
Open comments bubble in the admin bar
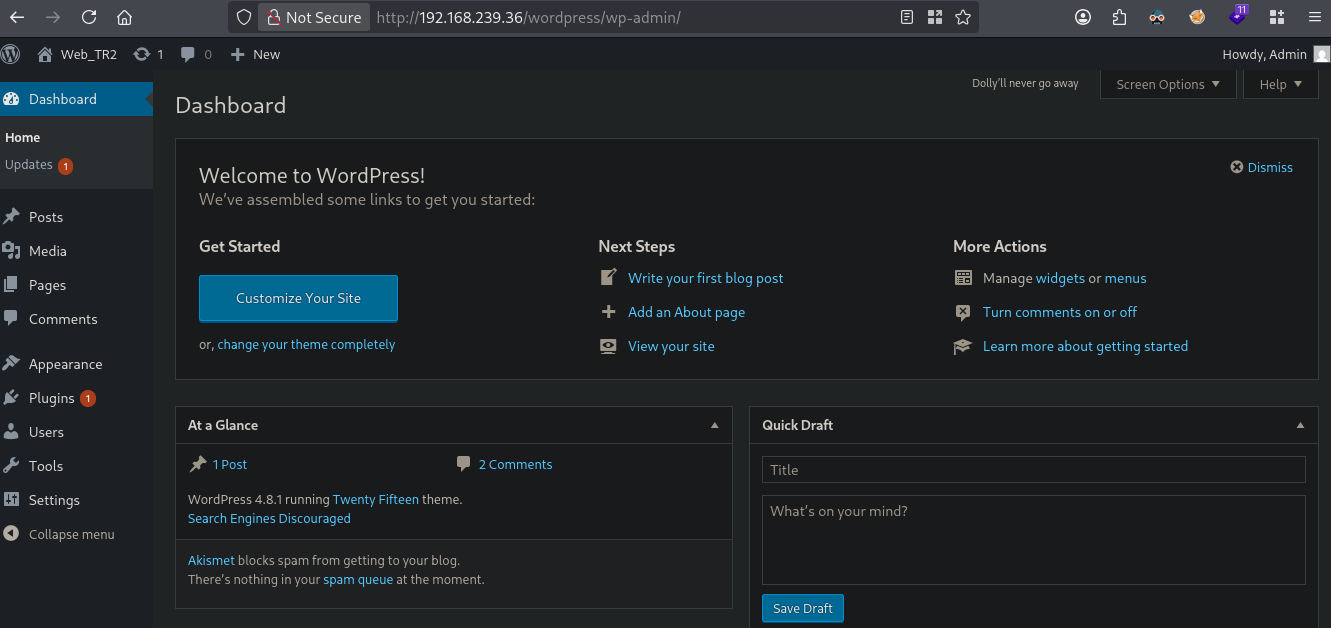click(196, 54)
